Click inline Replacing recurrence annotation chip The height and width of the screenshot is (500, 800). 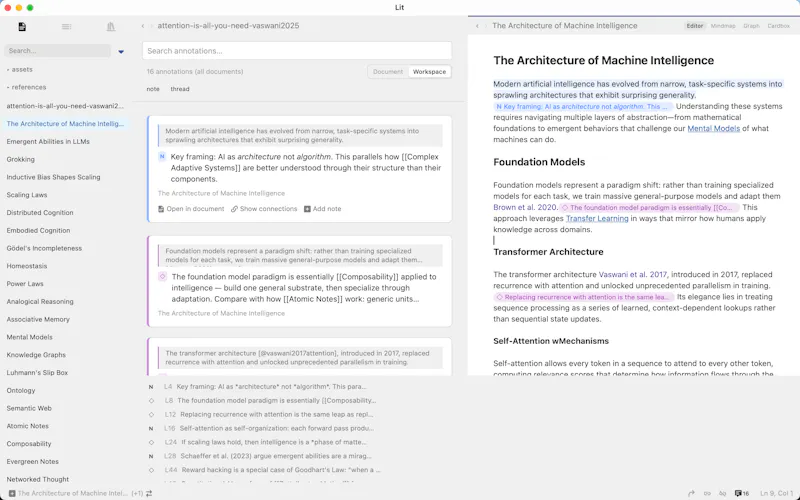584,297
